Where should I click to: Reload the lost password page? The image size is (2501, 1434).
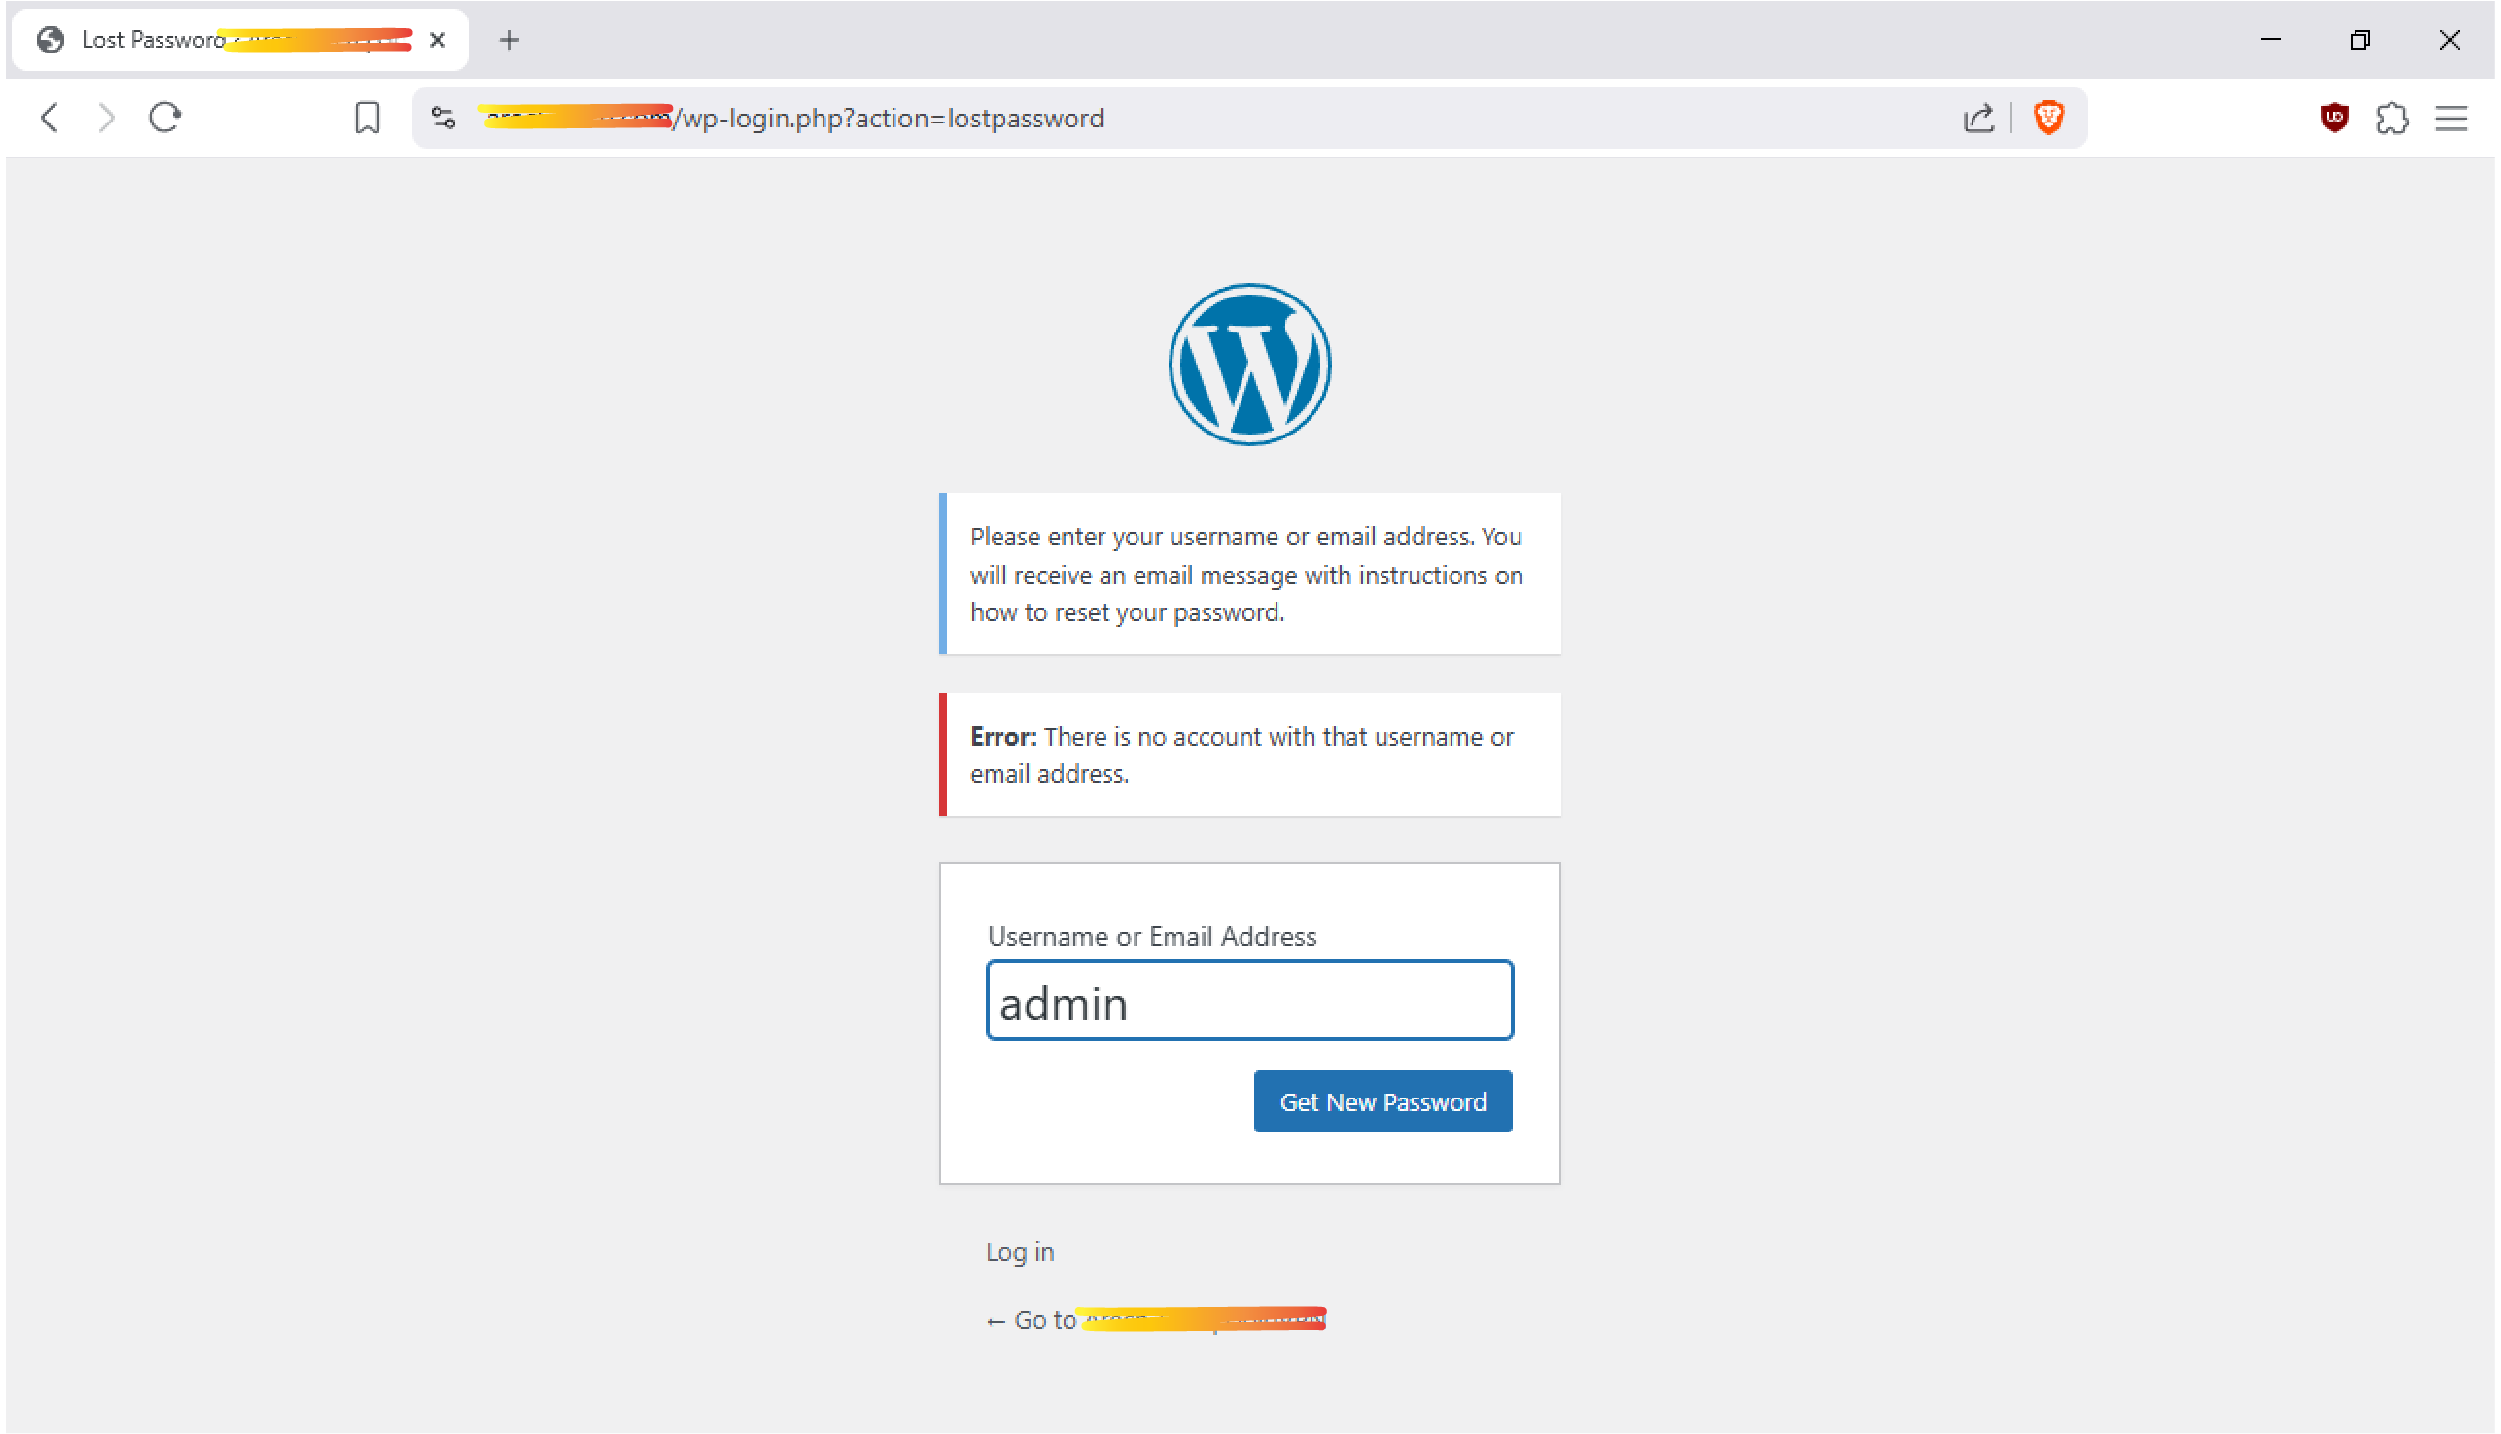click(x=165, y=118)
